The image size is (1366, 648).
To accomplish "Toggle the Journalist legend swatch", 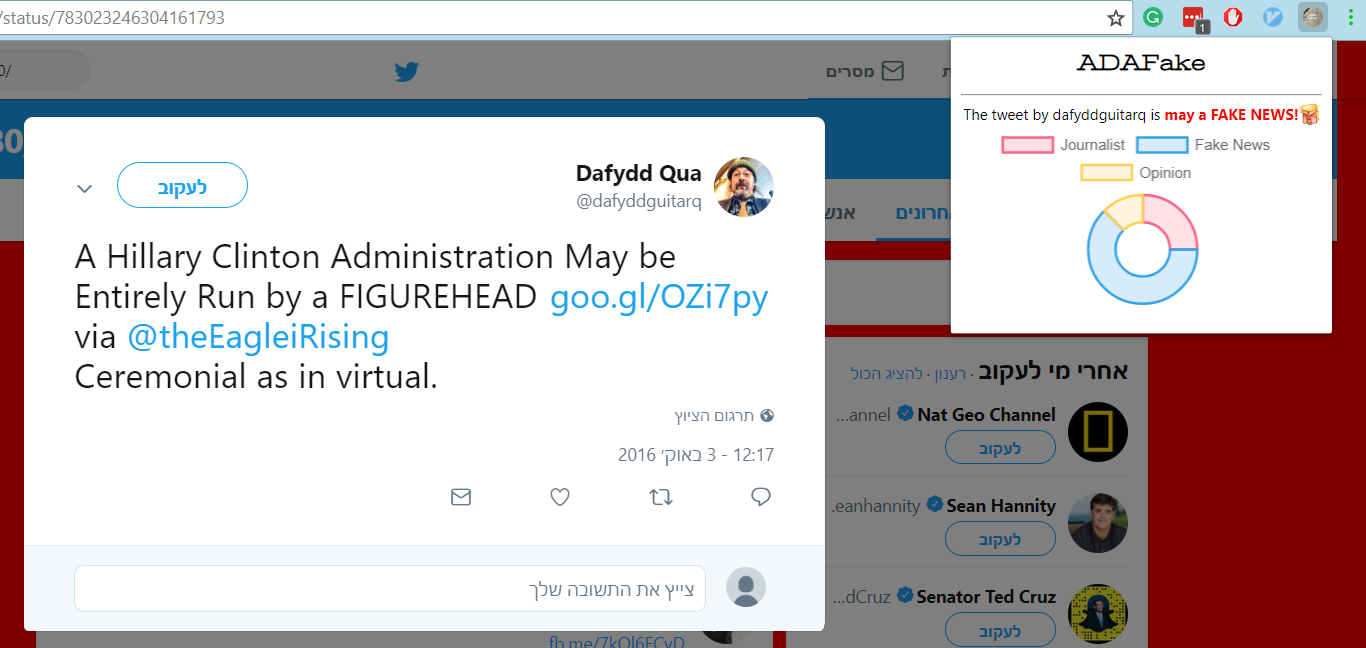I will click(x=1027, y=145).
